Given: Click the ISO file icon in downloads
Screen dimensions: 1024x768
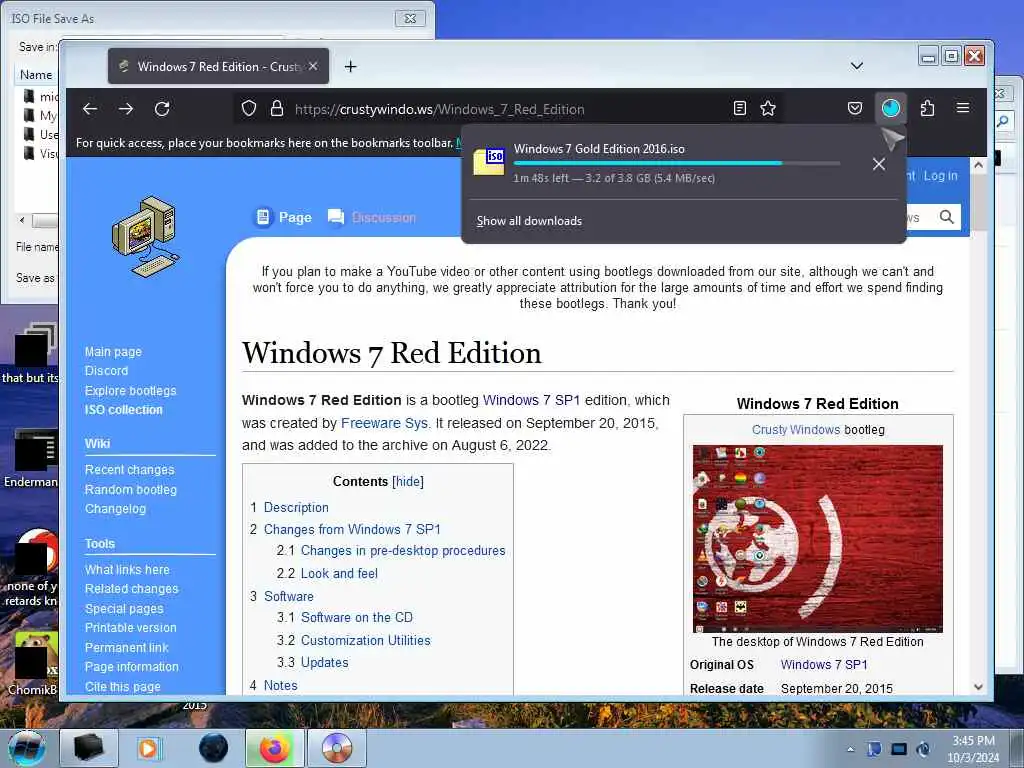Looking at the screenshot, I should (489, 162).
